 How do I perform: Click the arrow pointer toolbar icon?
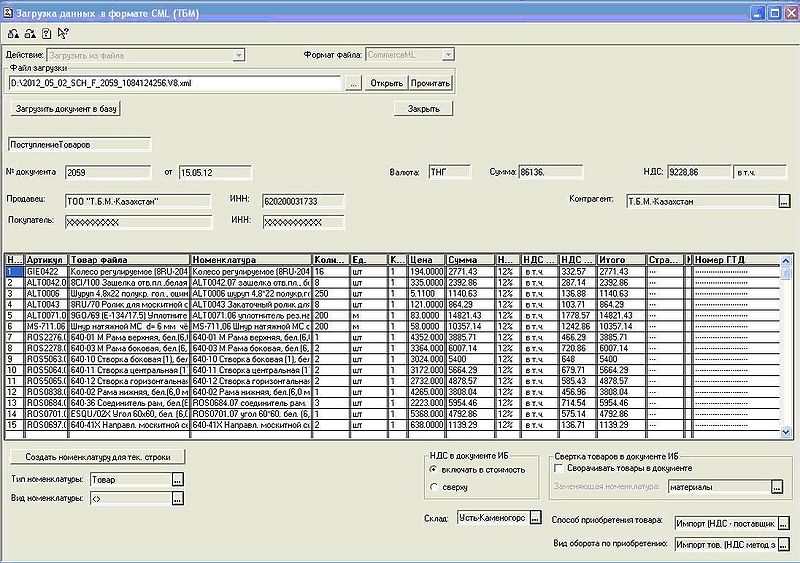62,33
